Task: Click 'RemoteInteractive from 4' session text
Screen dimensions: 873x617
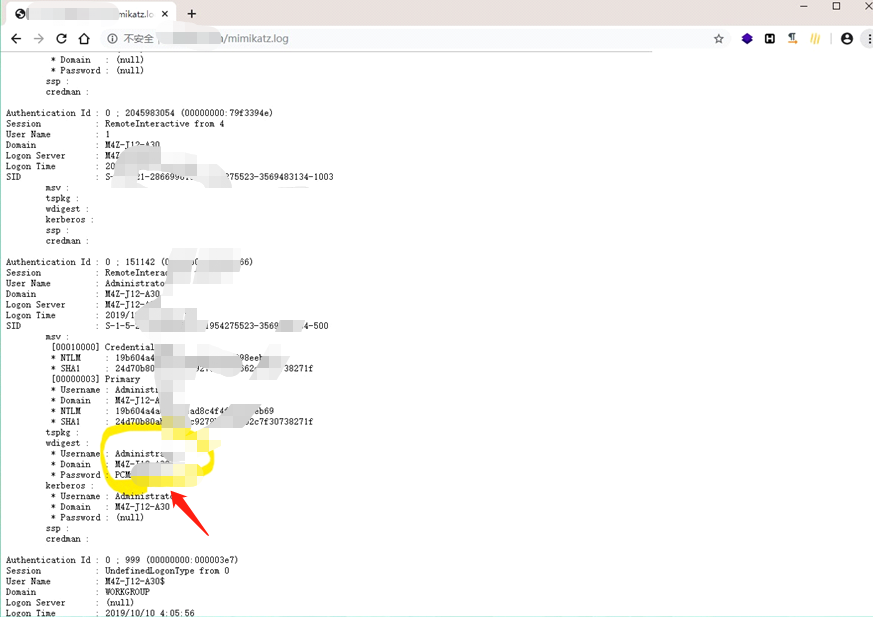Action: [x=164, y=124]
